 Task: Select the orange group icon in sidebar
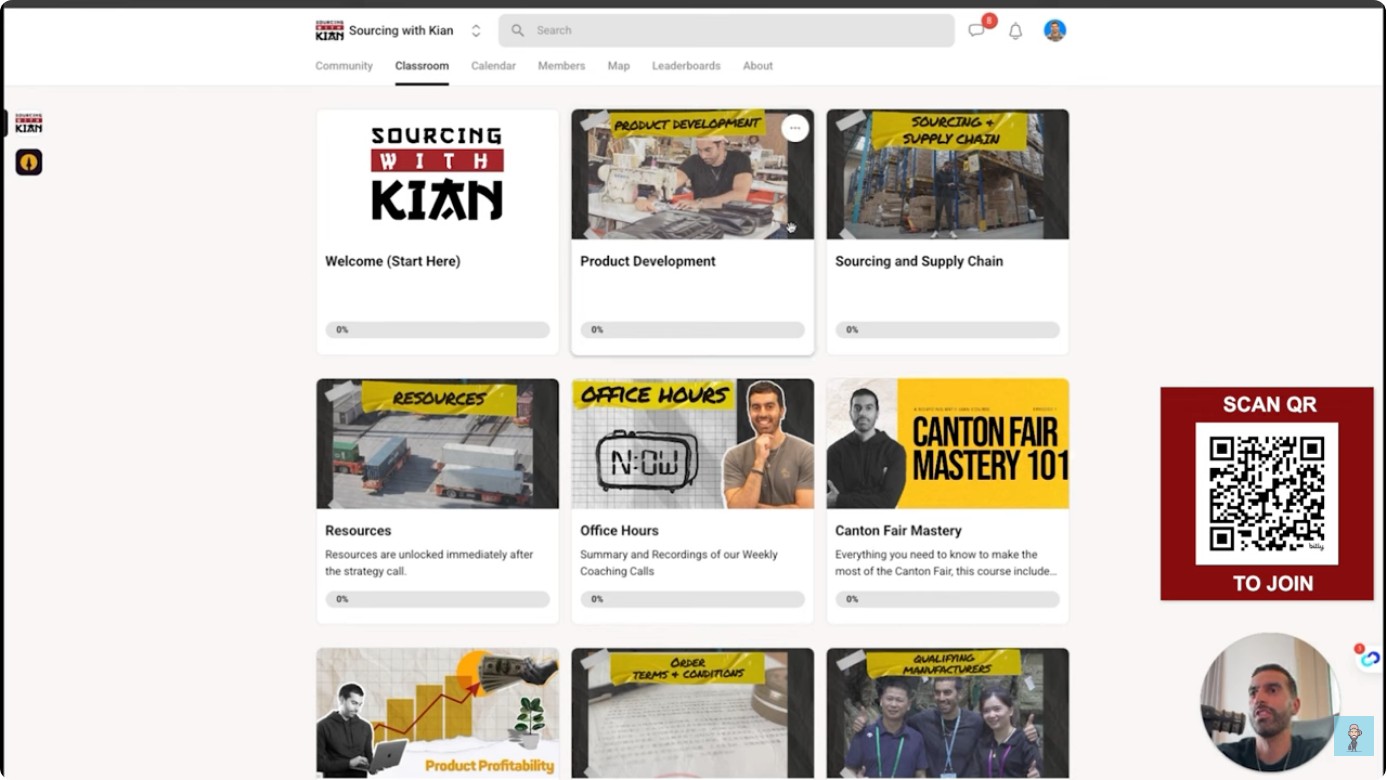pos(29,162)
